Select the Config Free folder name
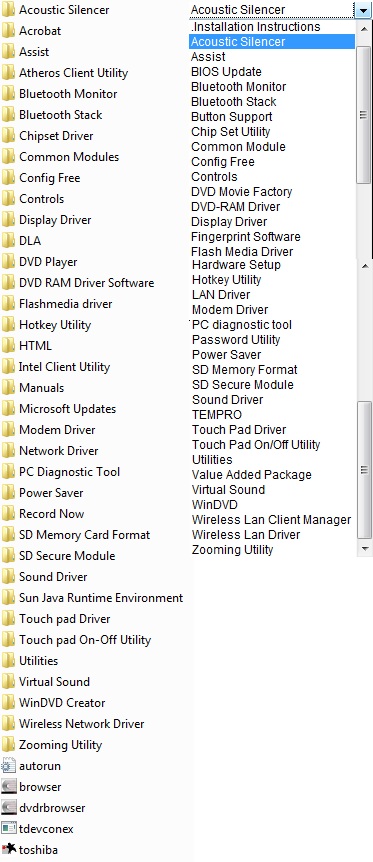This screenshot has height=862, width=373. 50,178
